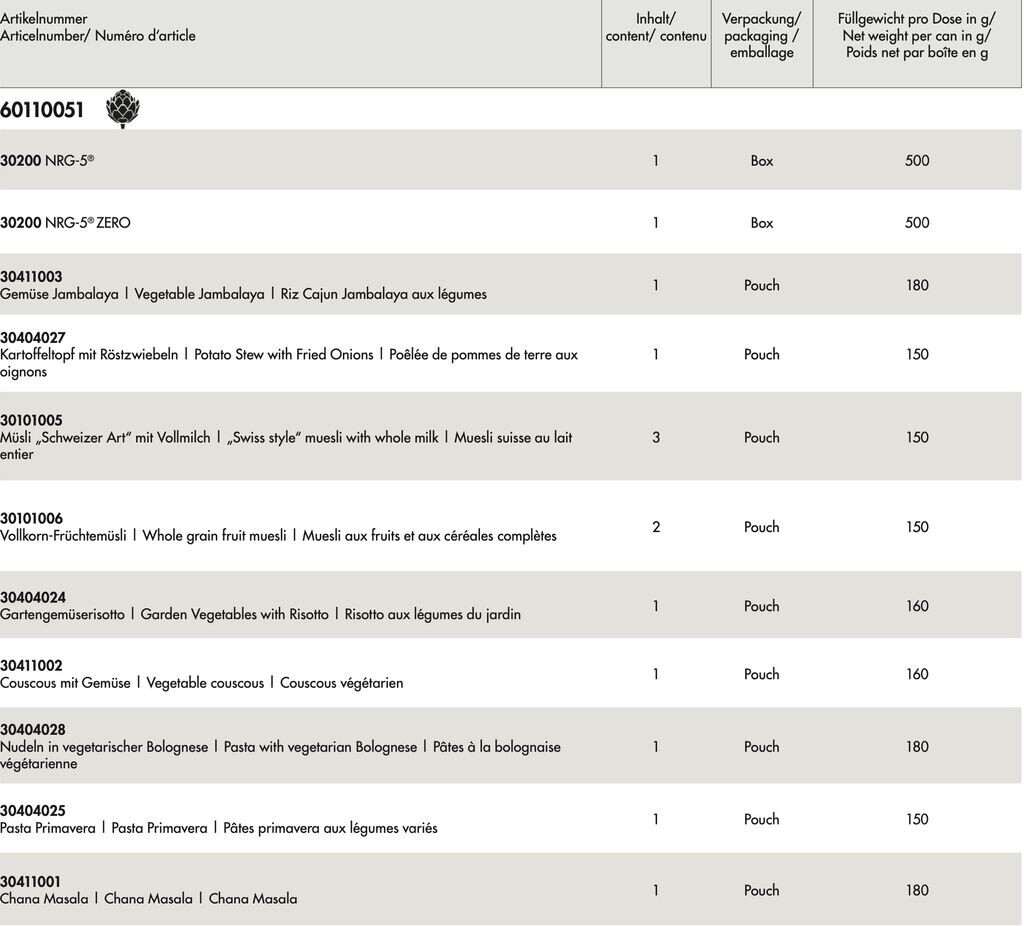1024x926 pixels.
Task: Click article number 60110051 heading
Action: point(42,111)
